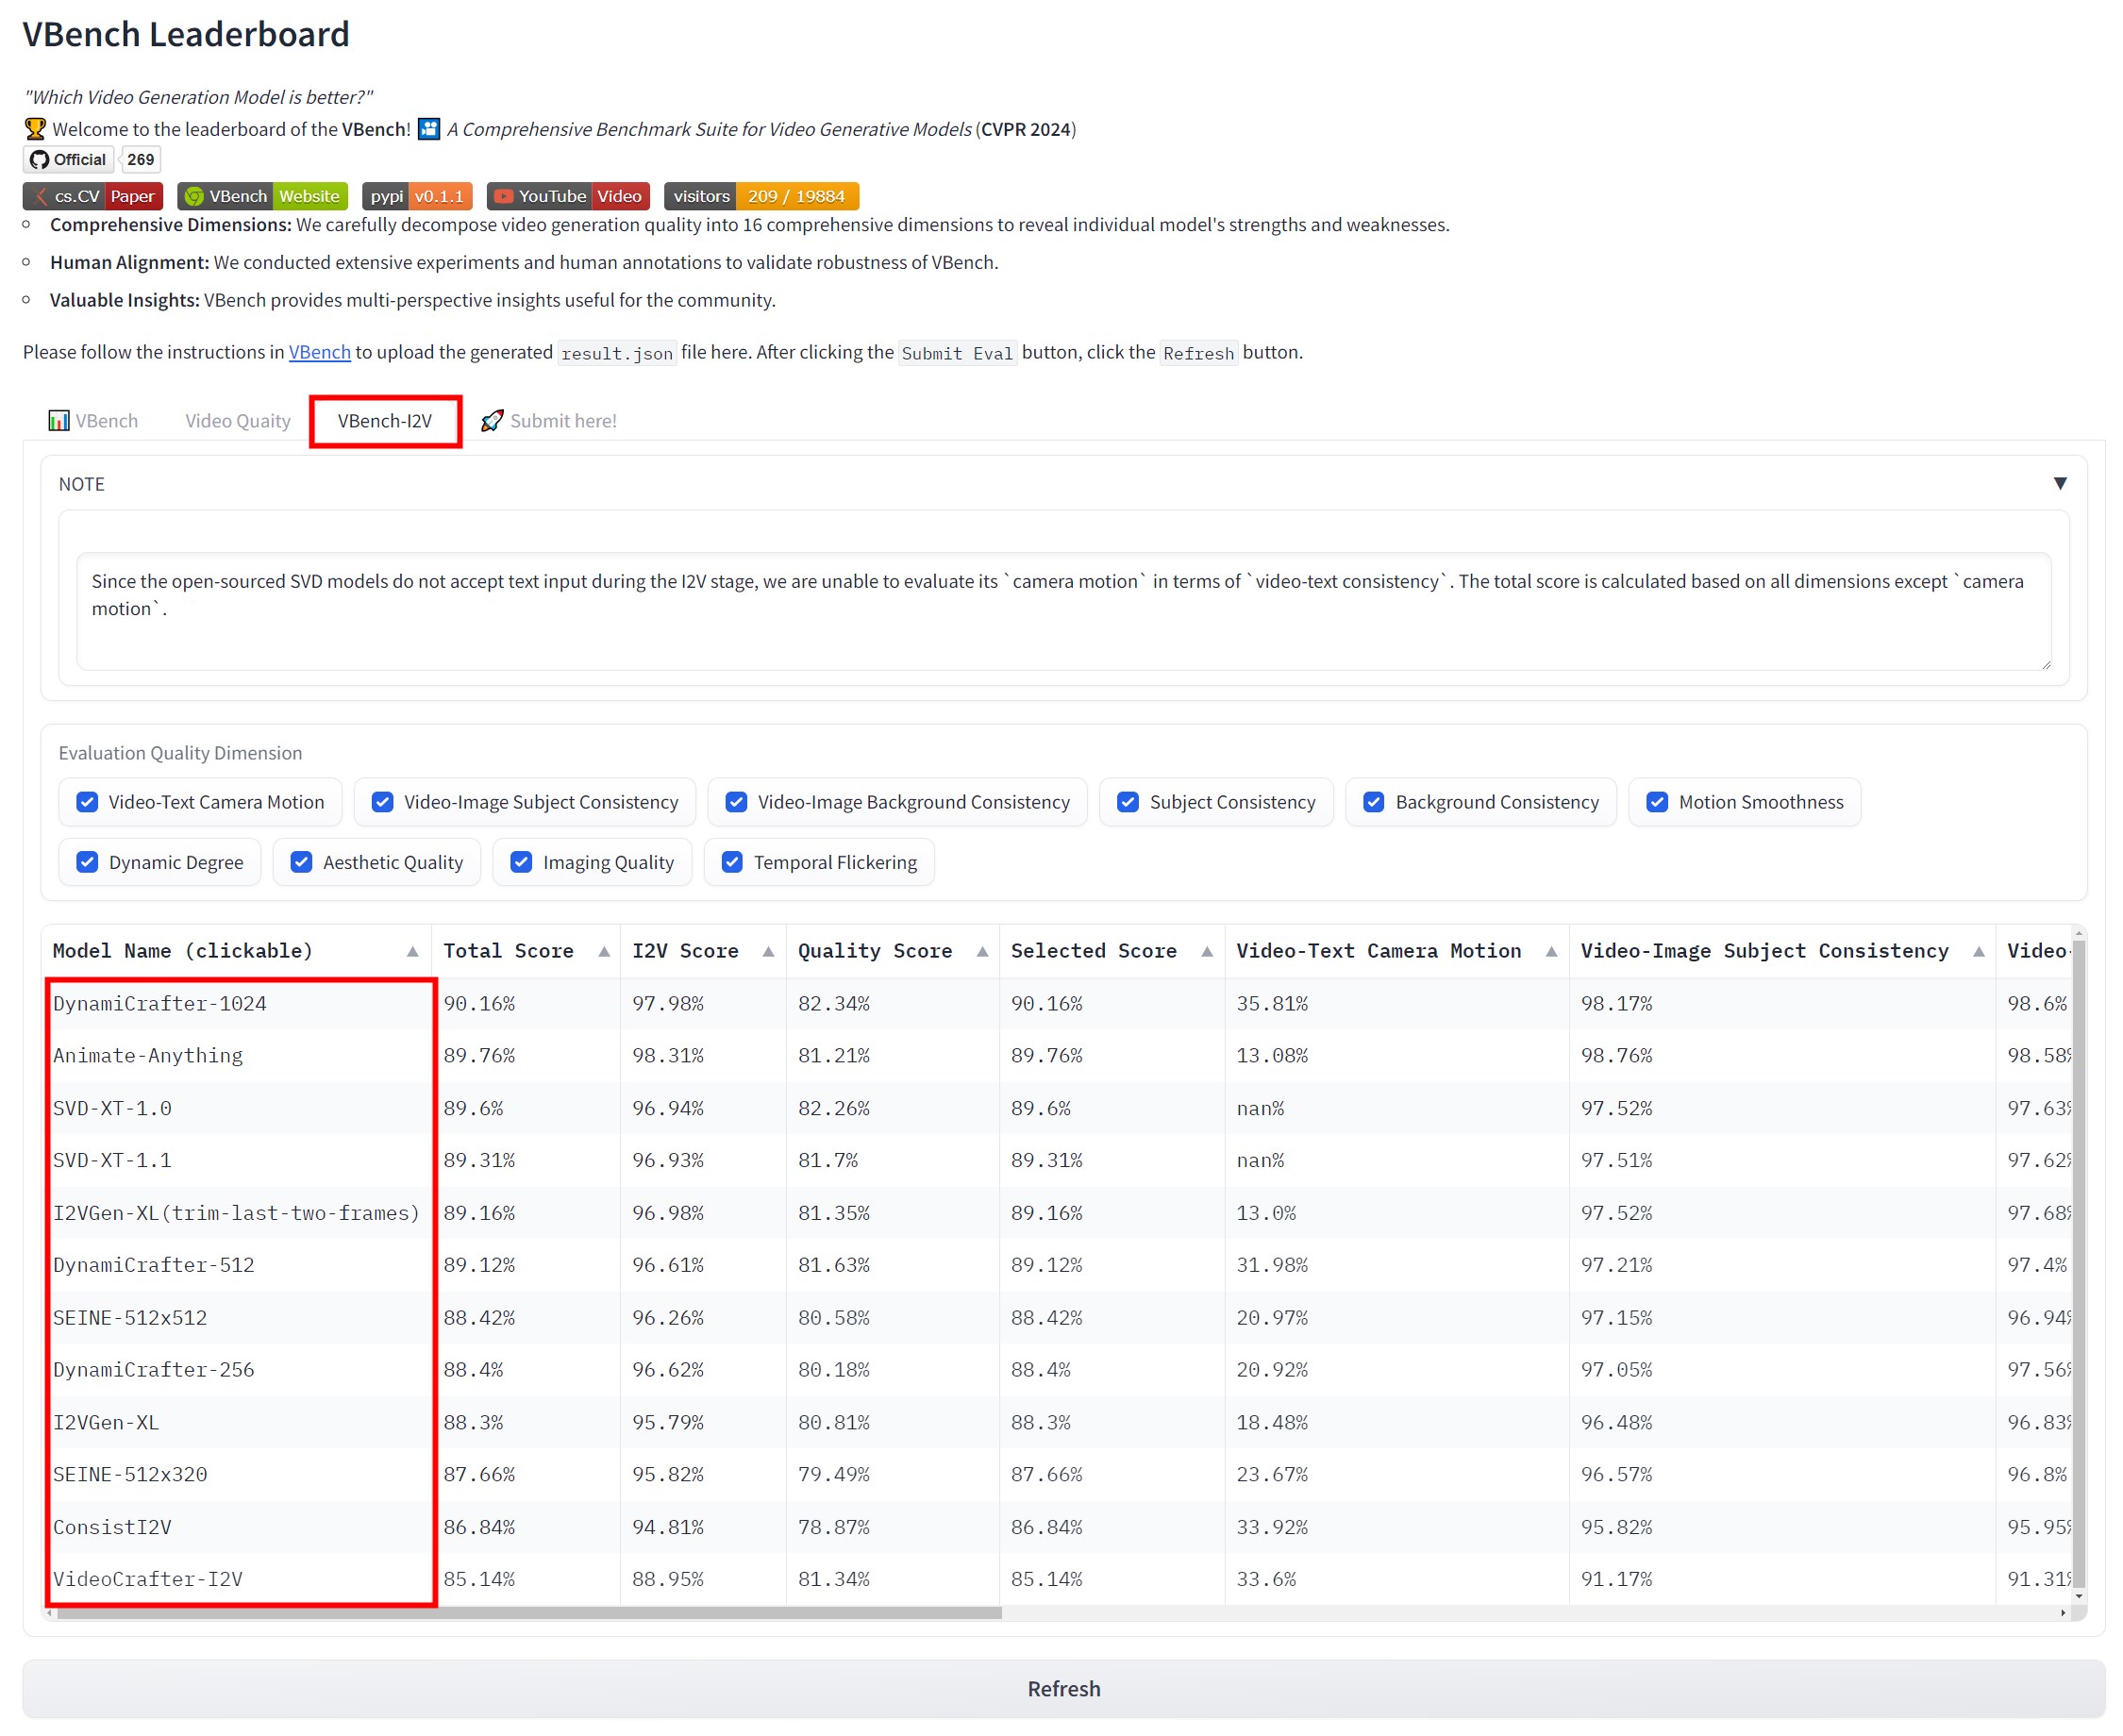Sort by Selected Score arrow
The height and width of the screenshot is (1736, 2123).
pos(1207,951)
